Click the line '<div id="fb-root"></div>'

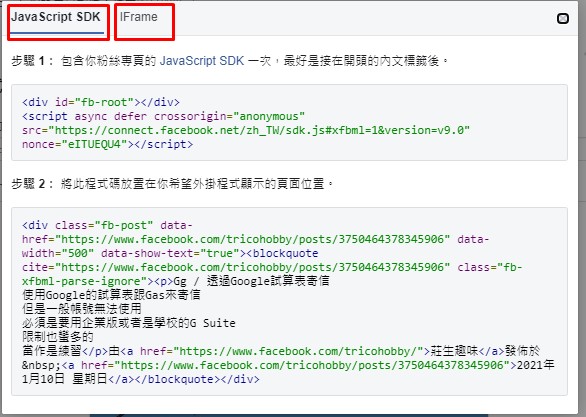click(101, 102)
